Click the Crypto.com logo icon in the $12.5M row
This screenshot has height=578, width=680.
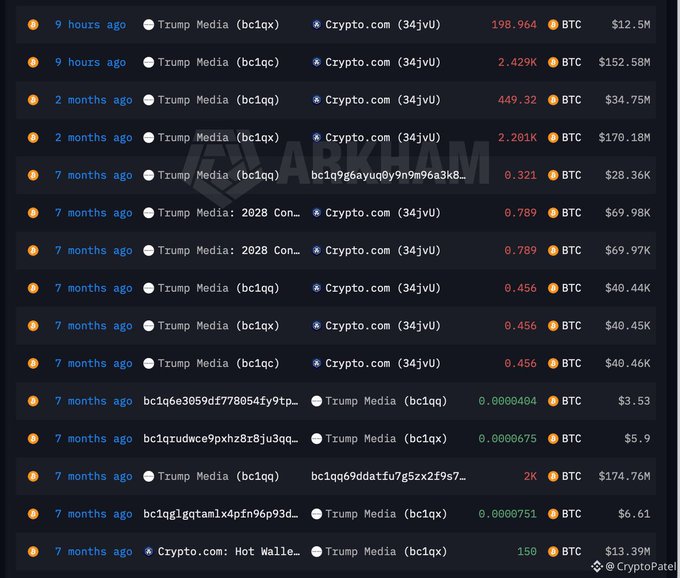[x=317, y=25]
